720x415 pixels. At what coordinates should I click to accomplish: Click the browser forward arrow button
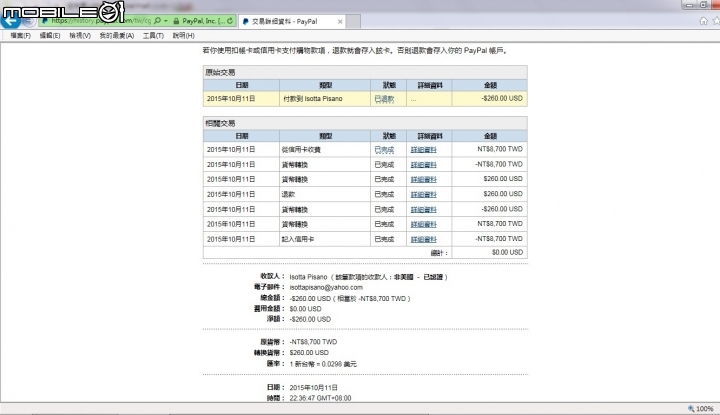click(28, 21)
